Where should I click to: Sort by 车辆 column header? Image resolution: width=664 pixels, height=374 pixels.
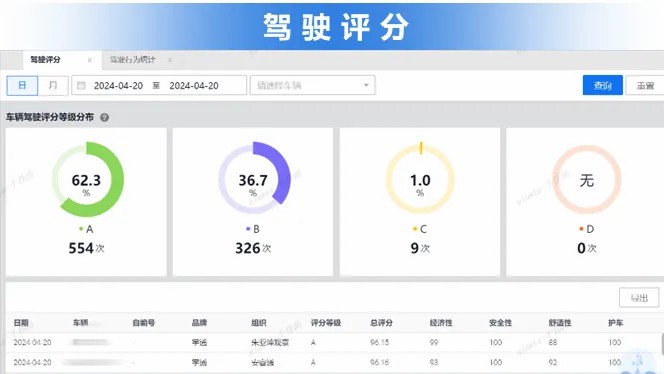tap(80, 323)
